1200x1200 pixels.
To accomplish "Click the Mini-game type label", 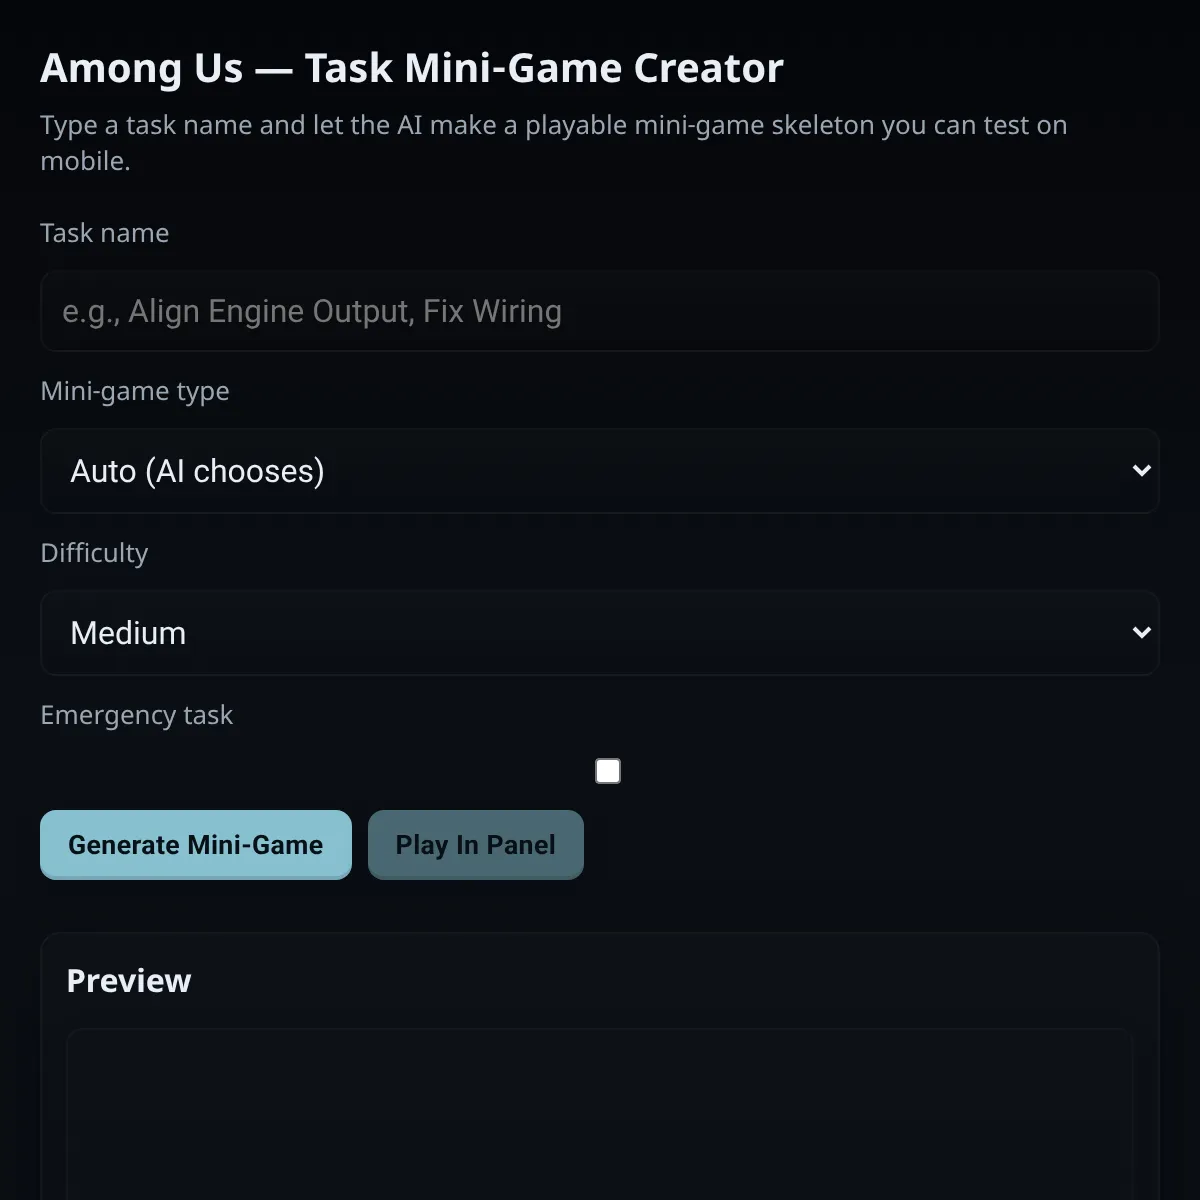I will click(x=135, y=391).
